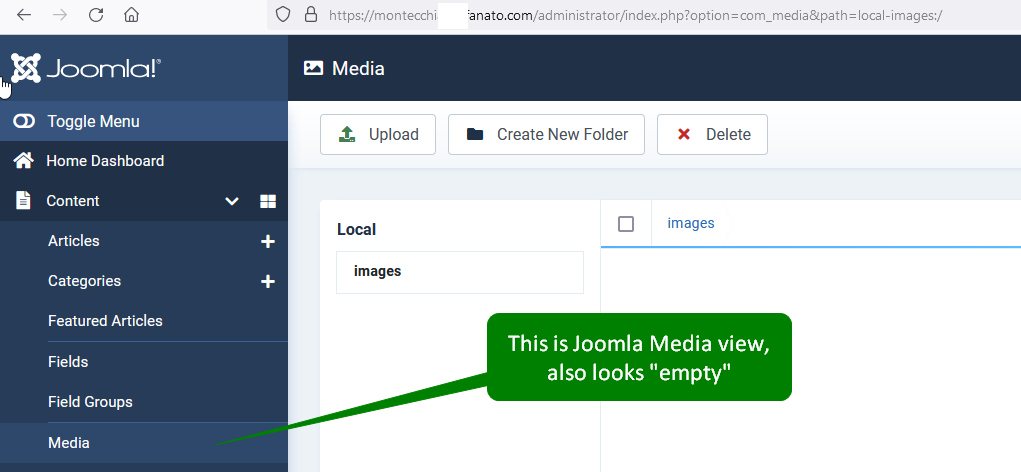Click the Delete button
Viewport: 1021px width, 472px height.
712,135
